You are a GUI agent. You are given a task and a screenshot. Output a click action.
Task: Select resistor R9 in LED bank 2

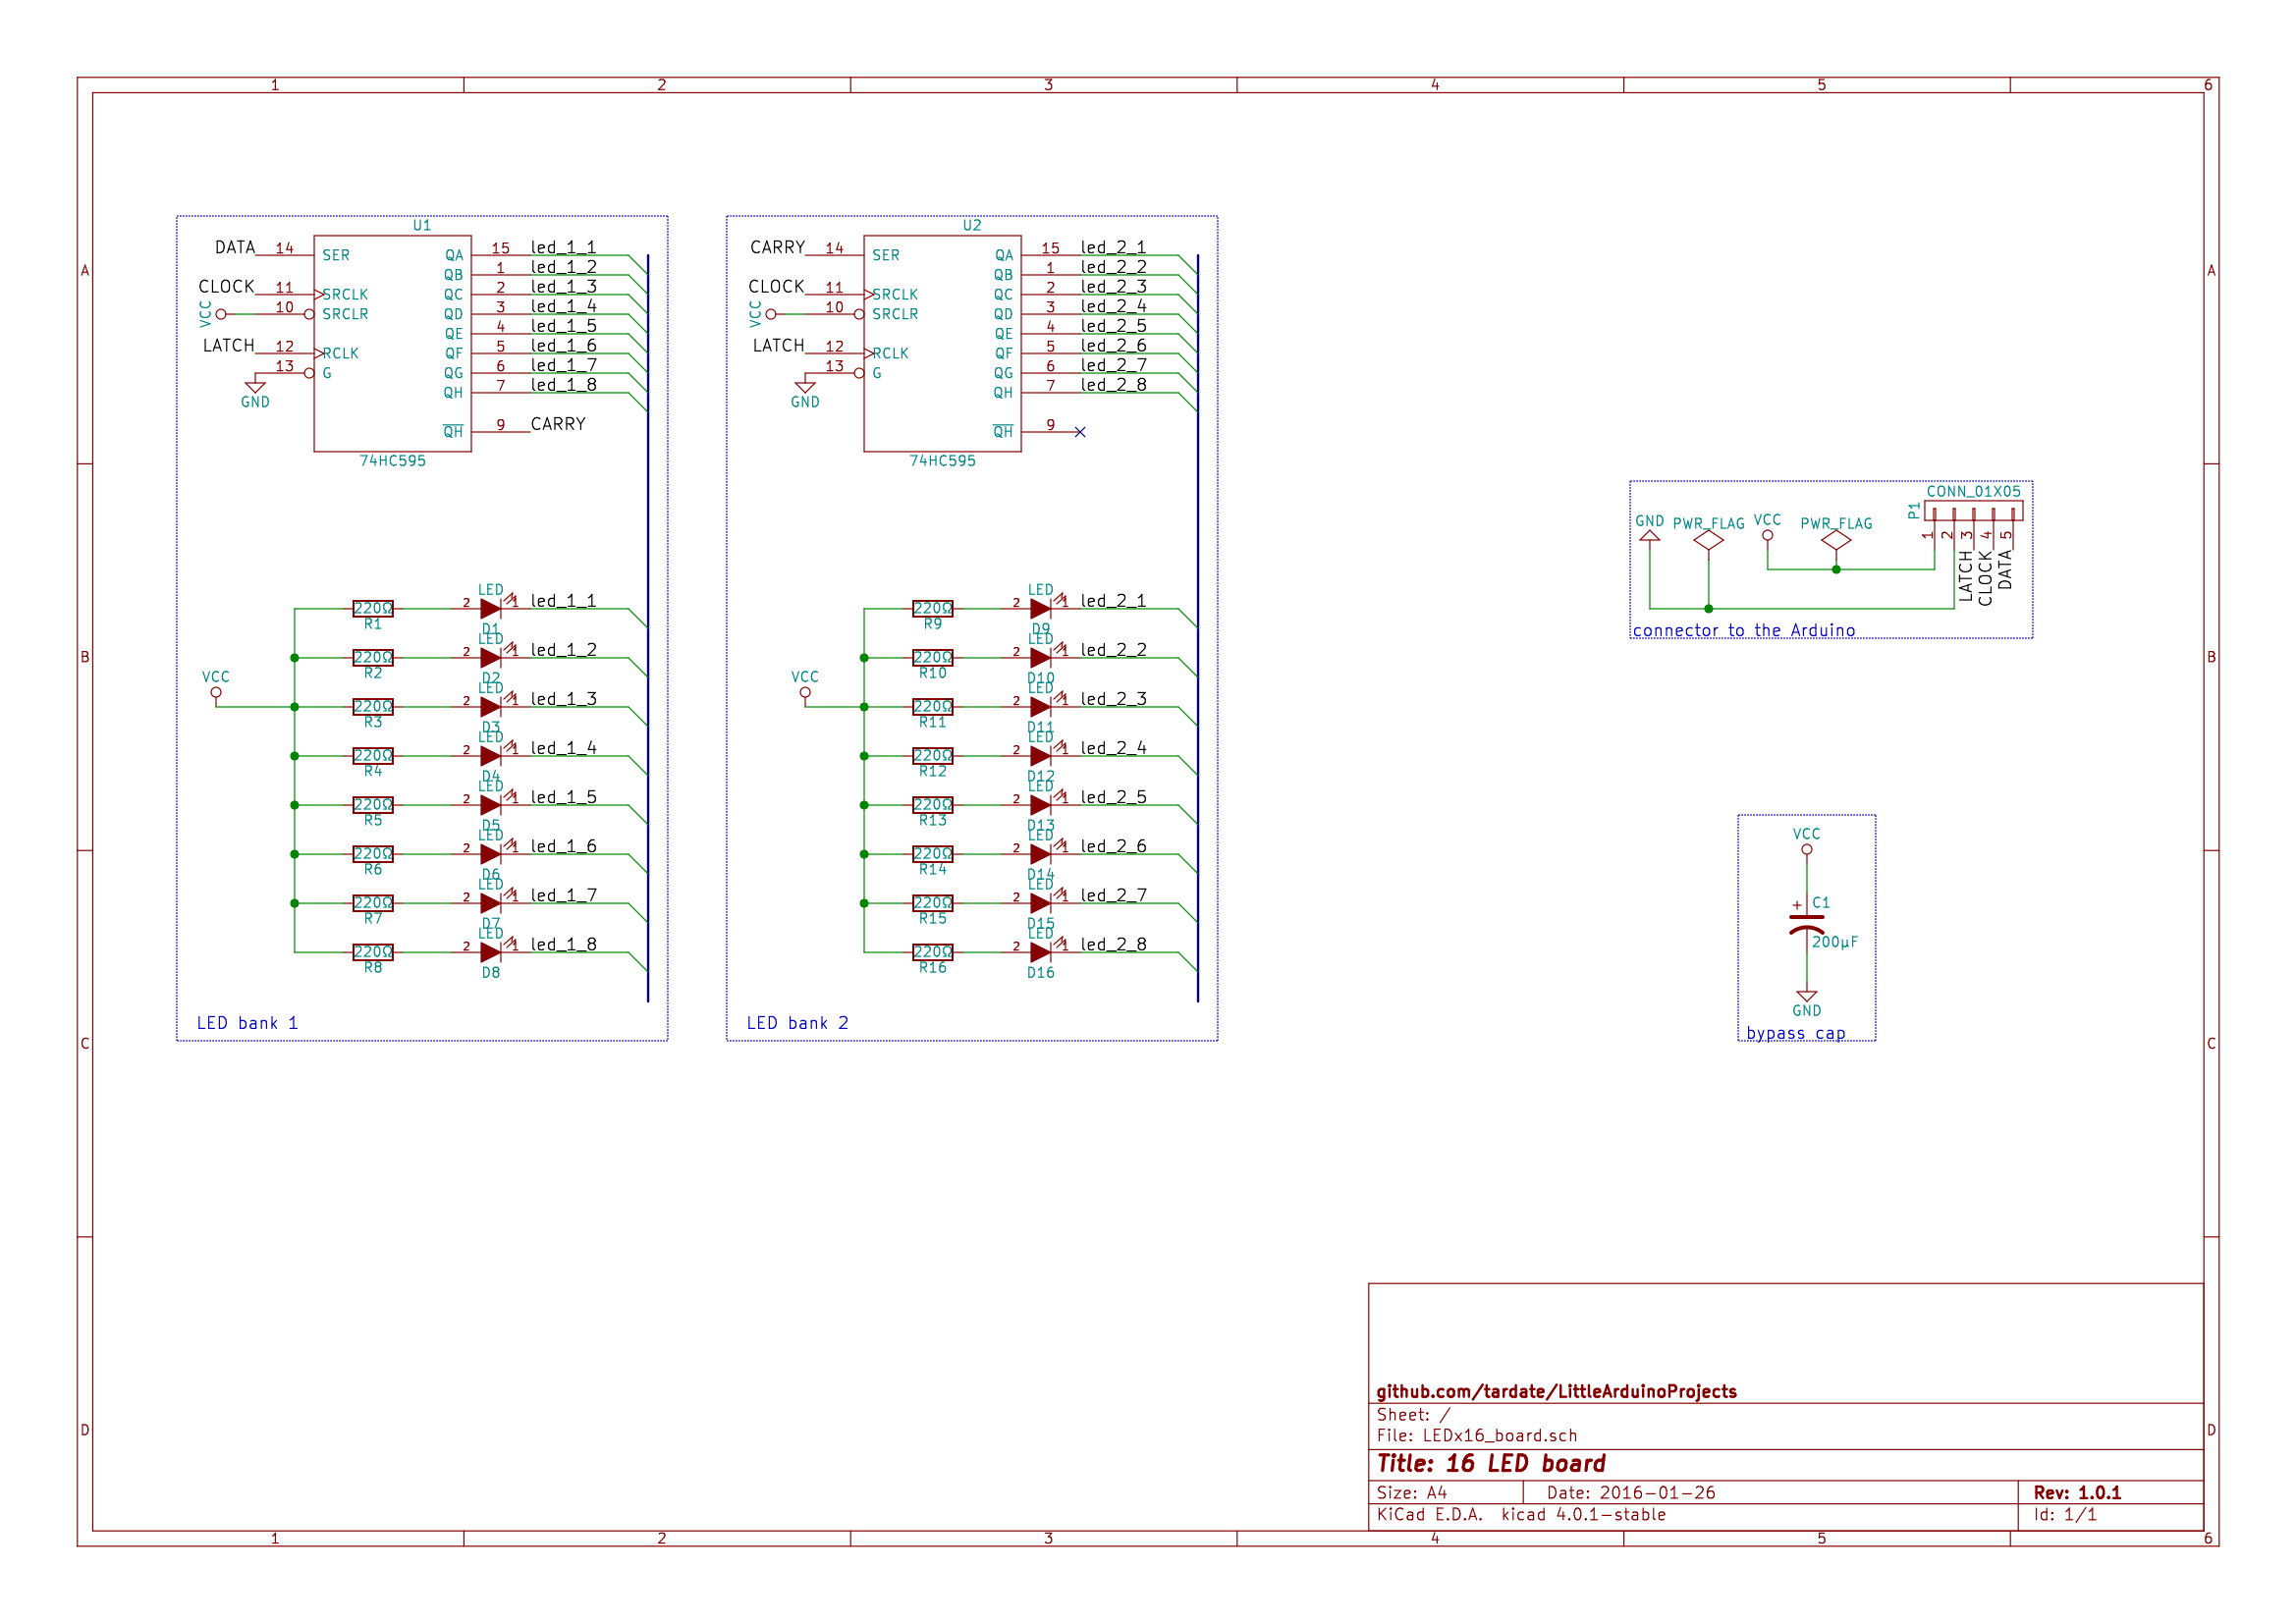point(932,607)
